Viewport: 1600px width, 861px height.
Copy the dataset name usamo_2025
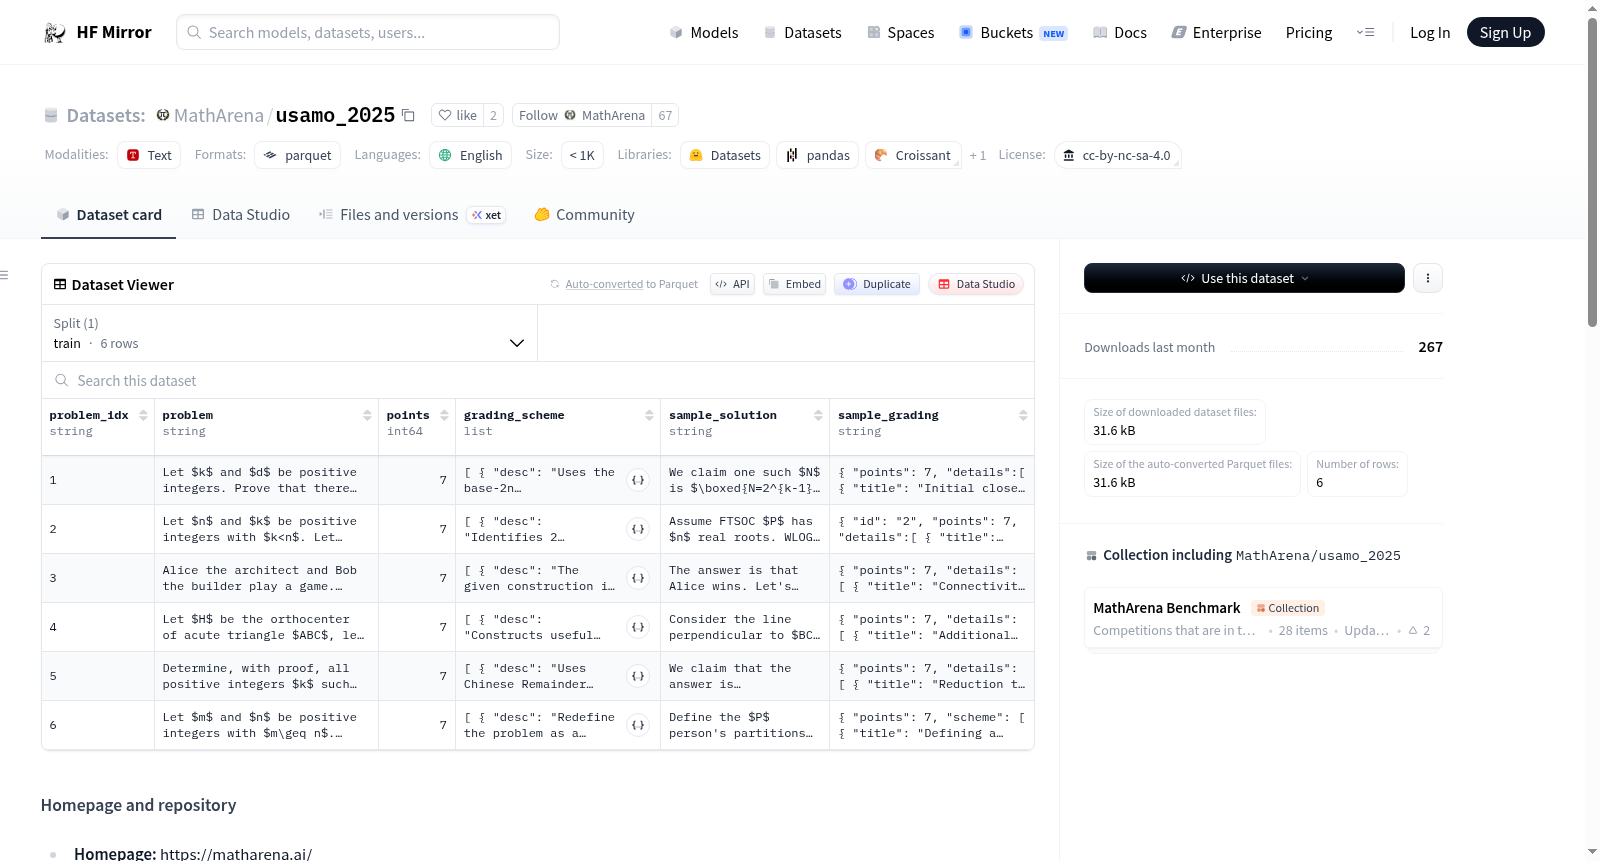tap(408, 115)
